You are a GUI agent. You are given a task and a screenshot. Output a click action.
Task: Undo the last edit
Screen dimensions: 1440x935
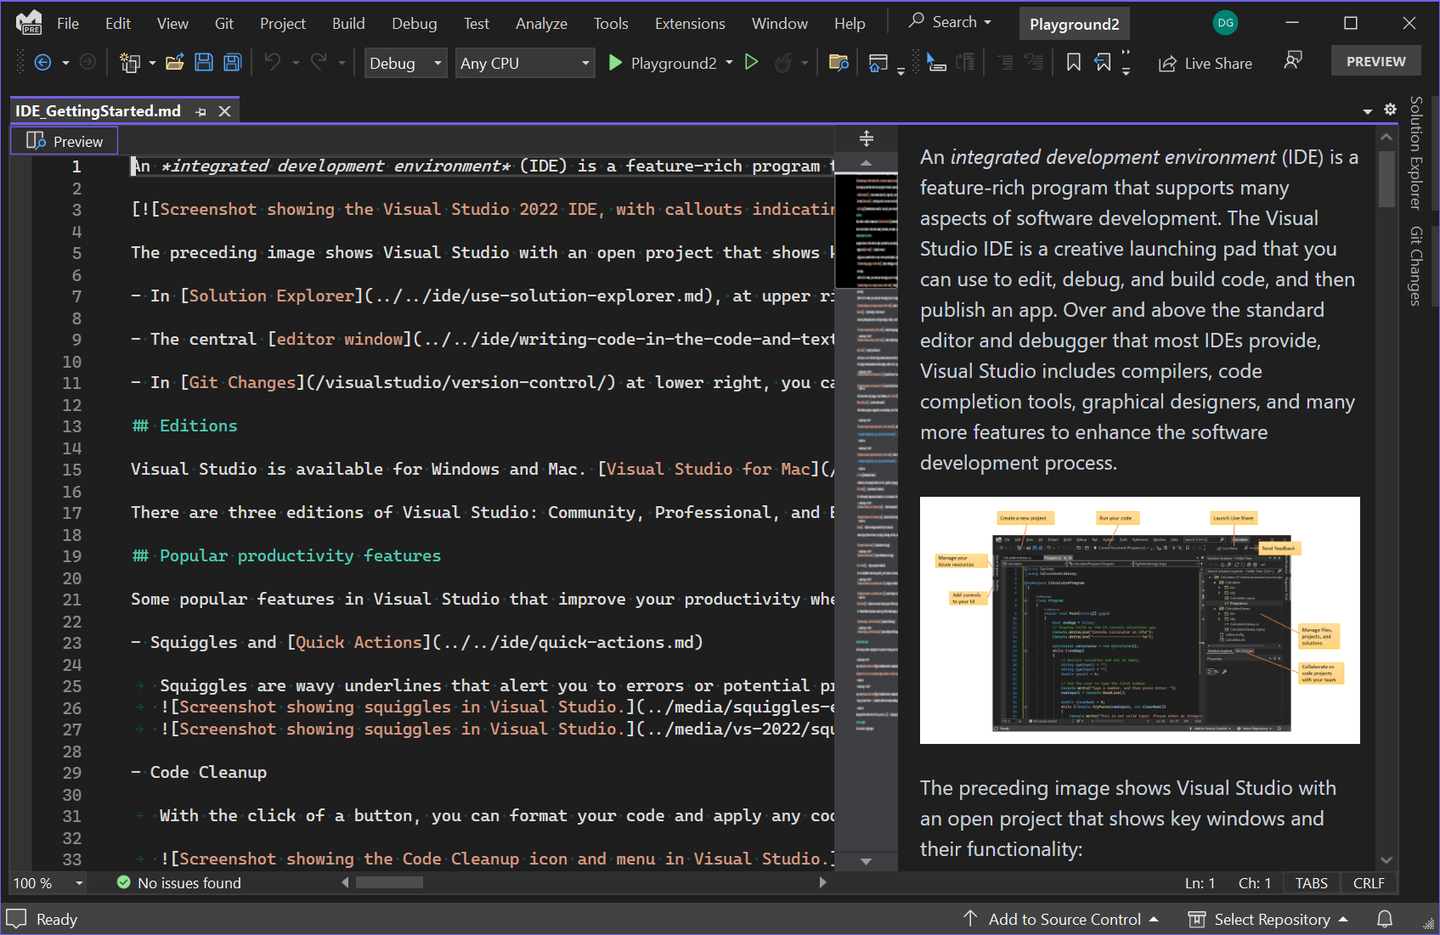270,62
